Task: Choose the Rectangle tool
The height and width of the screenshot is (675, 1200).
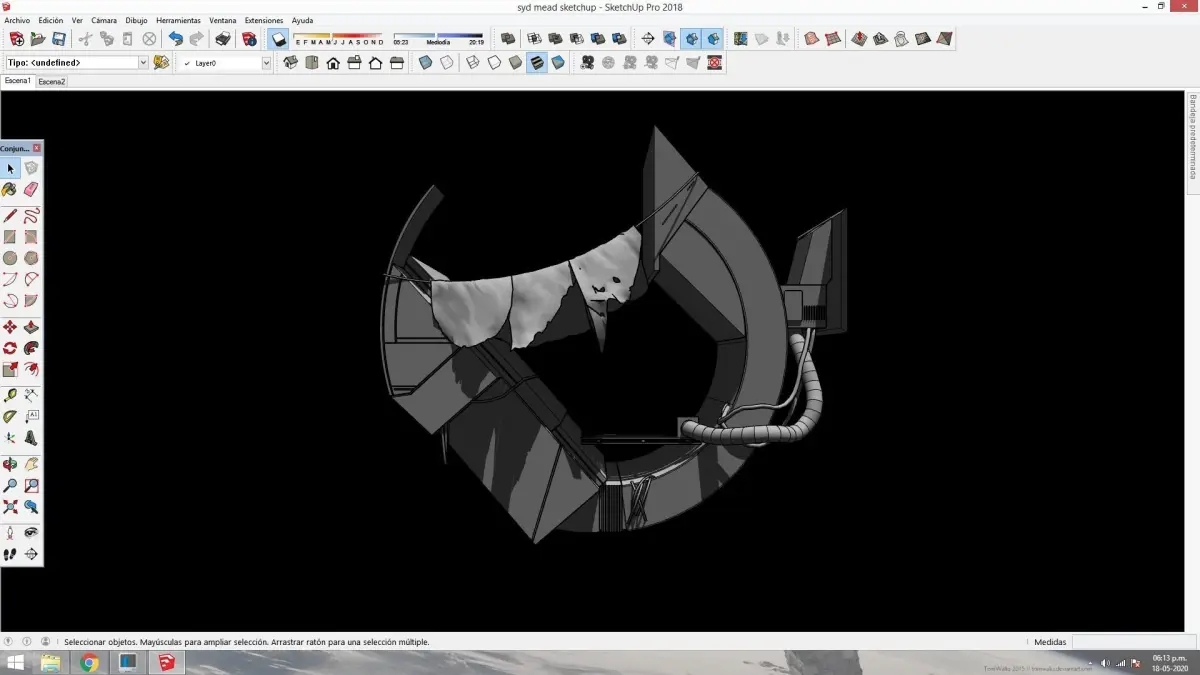Action: [x=10, y=237]
